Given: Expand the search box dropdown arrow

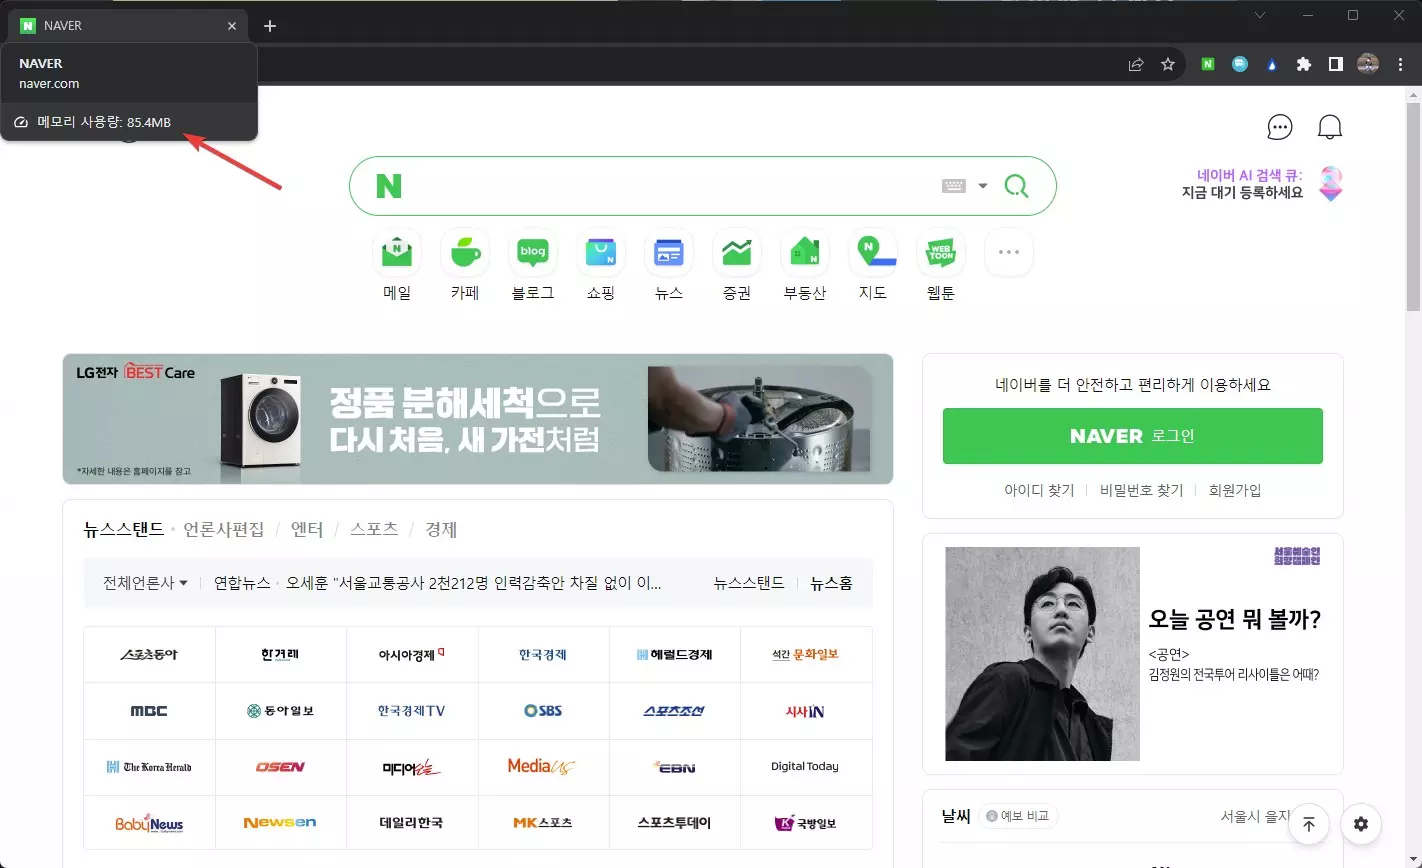Looking at the screenshot, I should click(983, 186).
